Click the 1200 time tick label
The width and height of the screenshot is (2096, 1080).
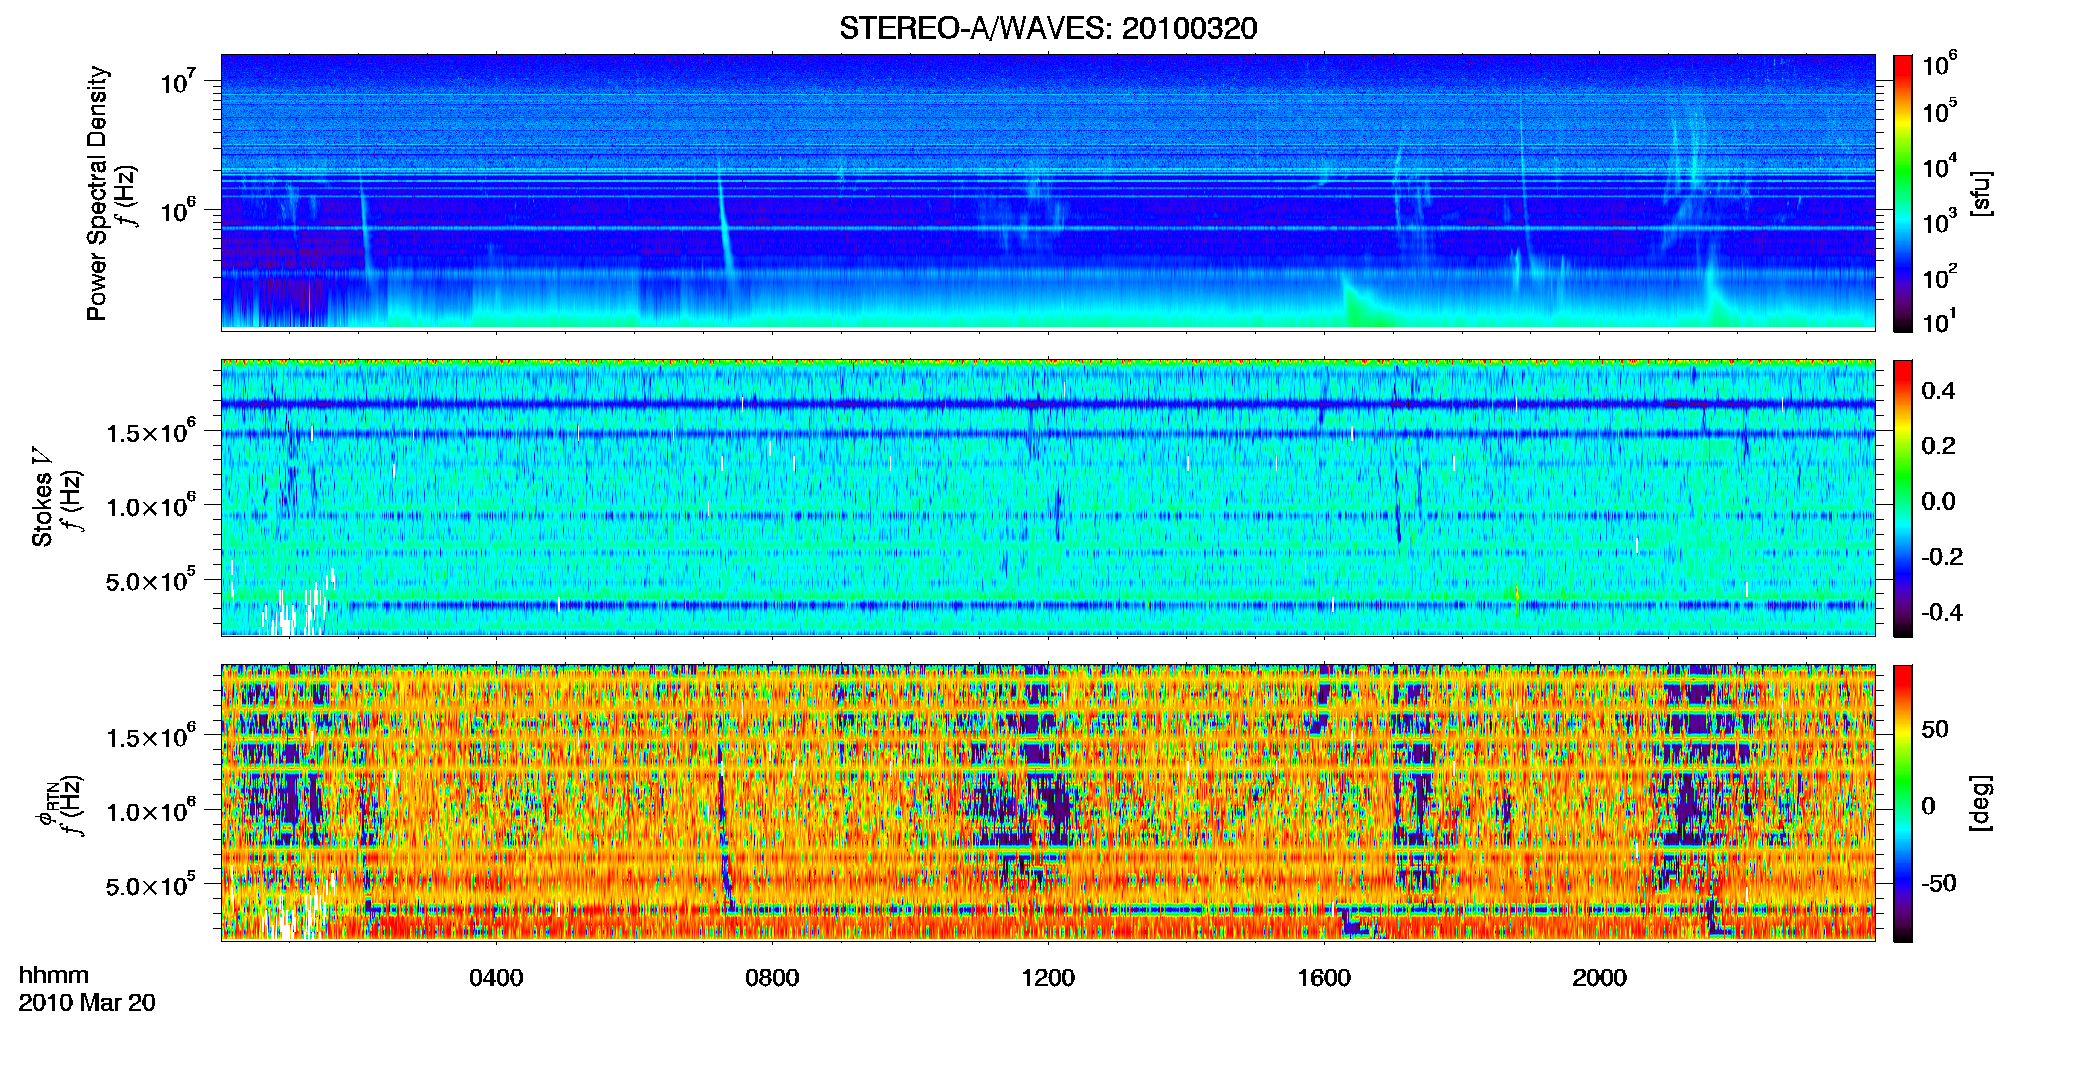pos(1048,978)
